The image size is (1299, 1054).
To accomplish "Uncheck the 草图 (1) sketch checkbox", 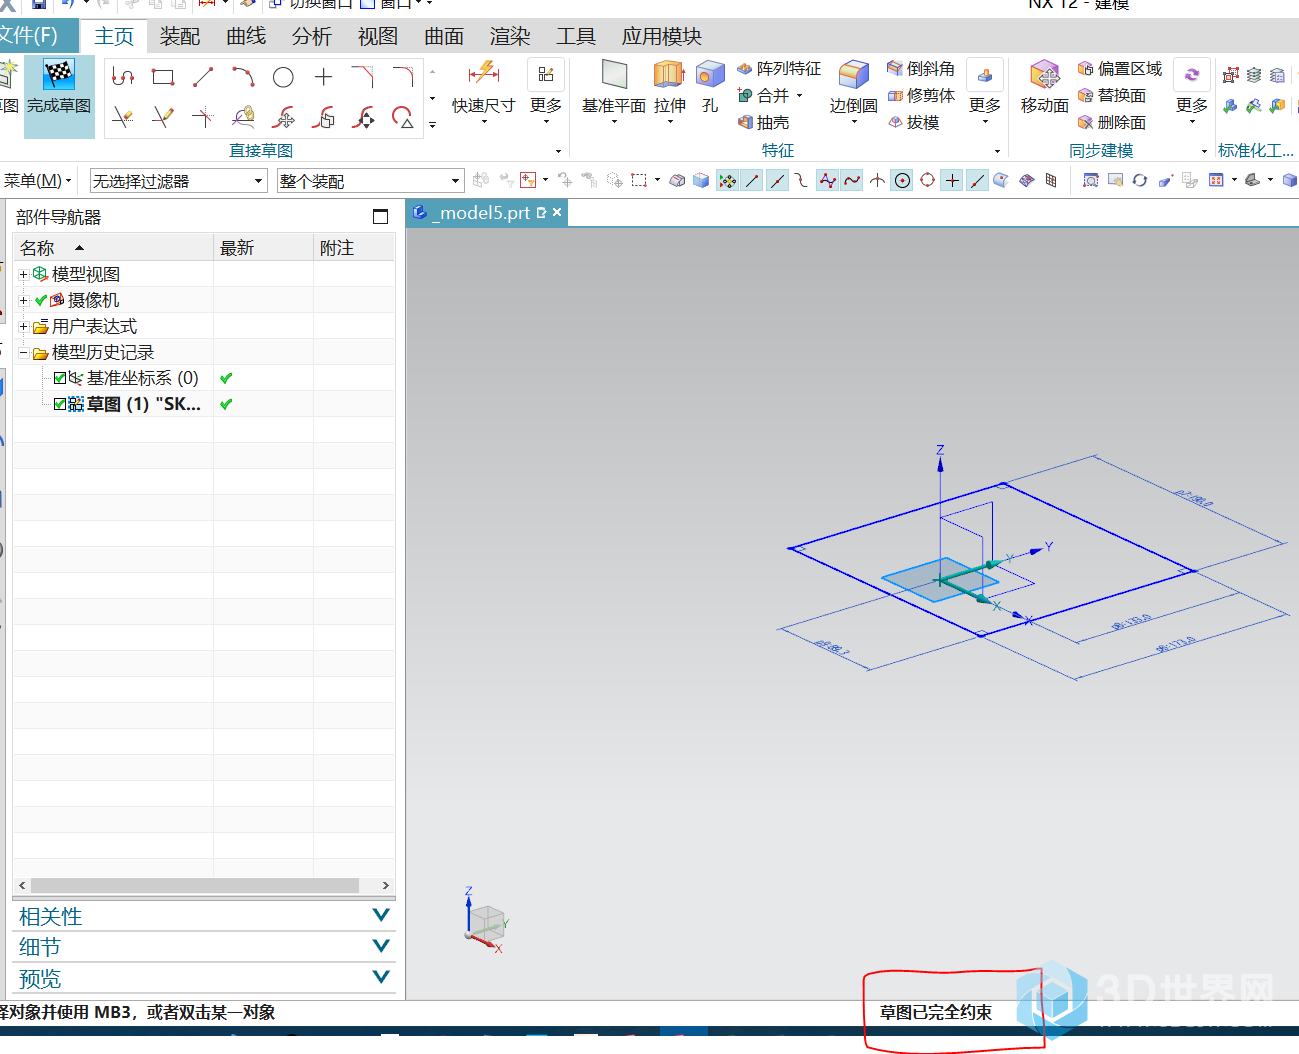I will [x=60, y=404].
